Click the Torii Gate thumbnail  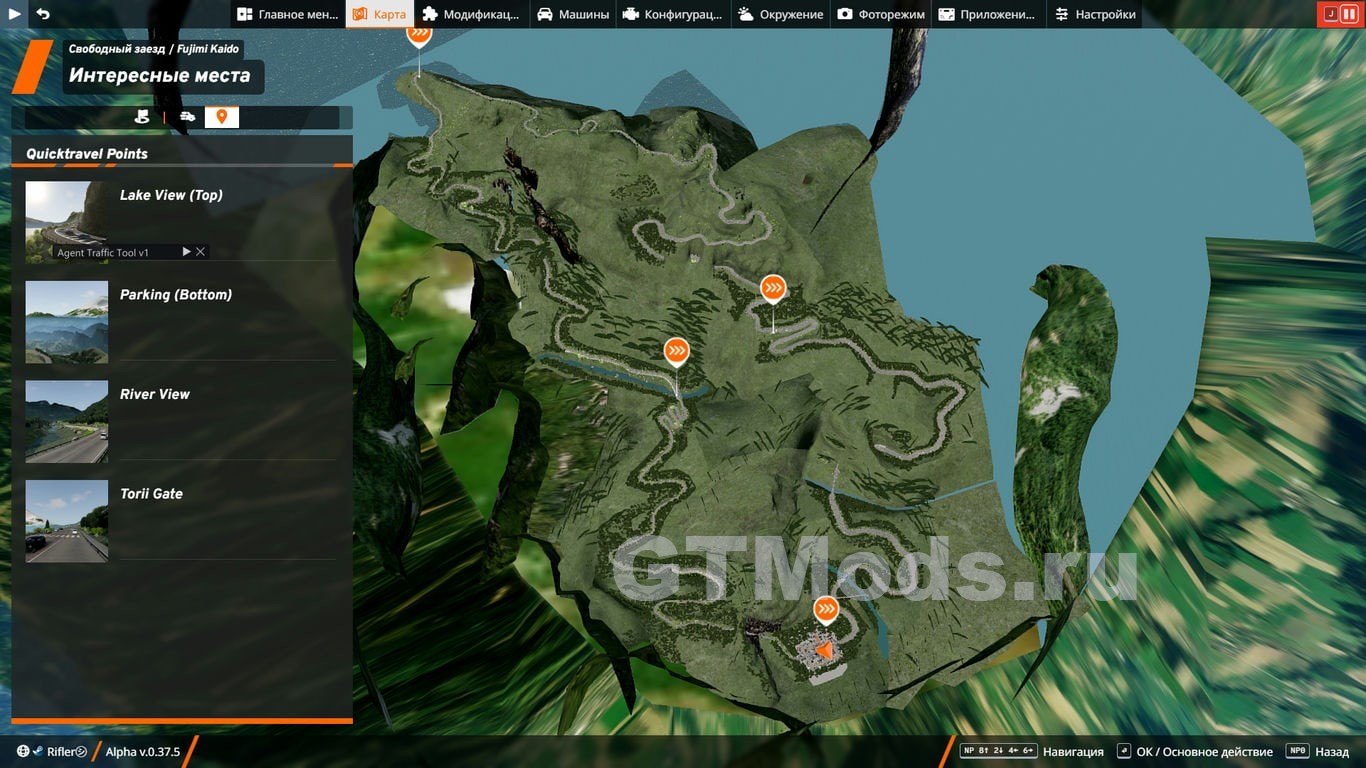pyautogui.click(x=67, y=521)
